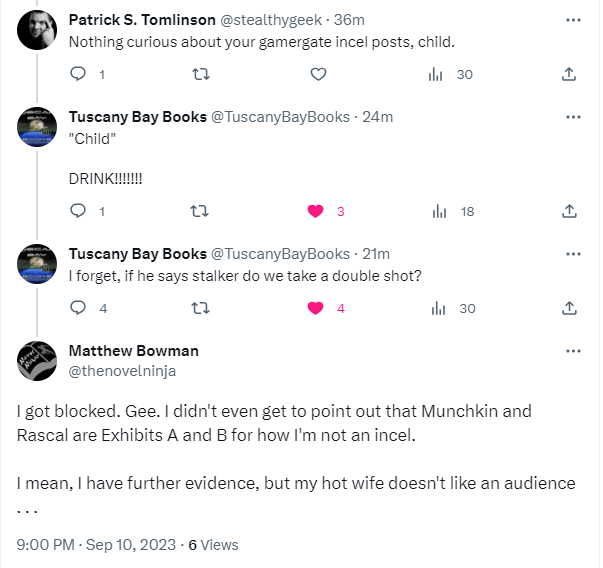Image resolution: width=603 pixels, height=568 pixels.
Task: Open Matthew Bowman's profile name
Action: click(x=133, y=351)
